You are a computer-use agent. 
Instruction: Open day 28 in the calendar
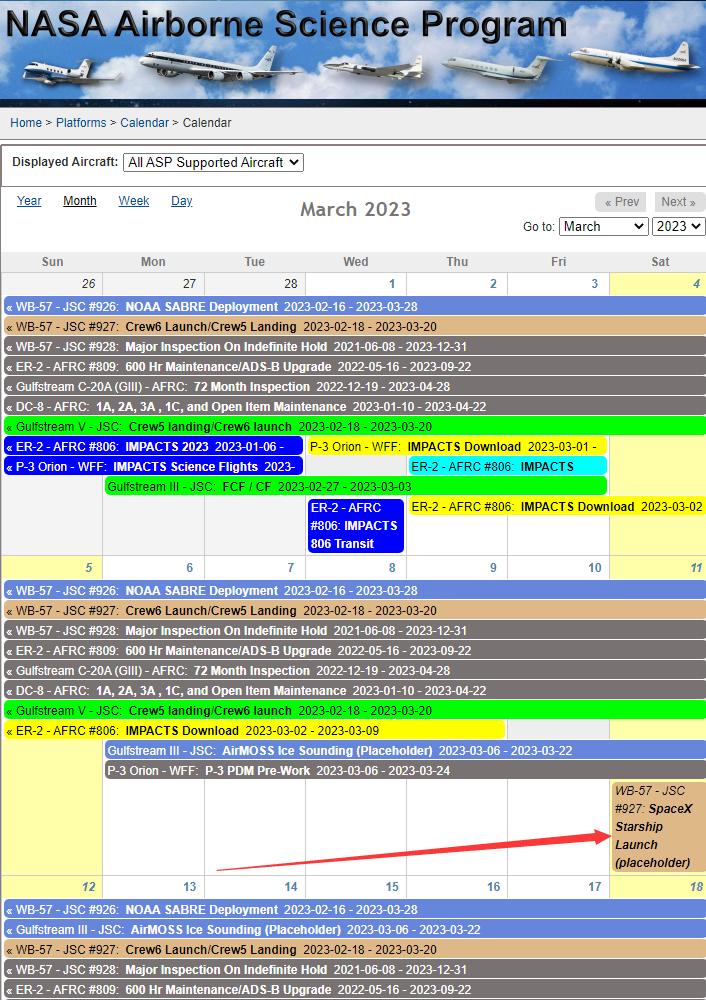pos(291,284)
